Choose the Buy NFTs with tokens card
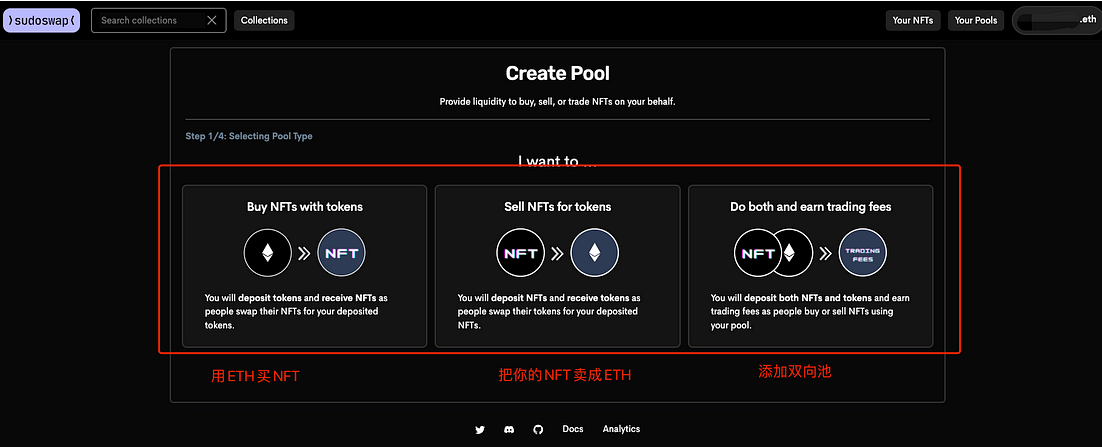Image resolution: width=1102 pixels, height=447 pixels. click(x=304, y=266)
